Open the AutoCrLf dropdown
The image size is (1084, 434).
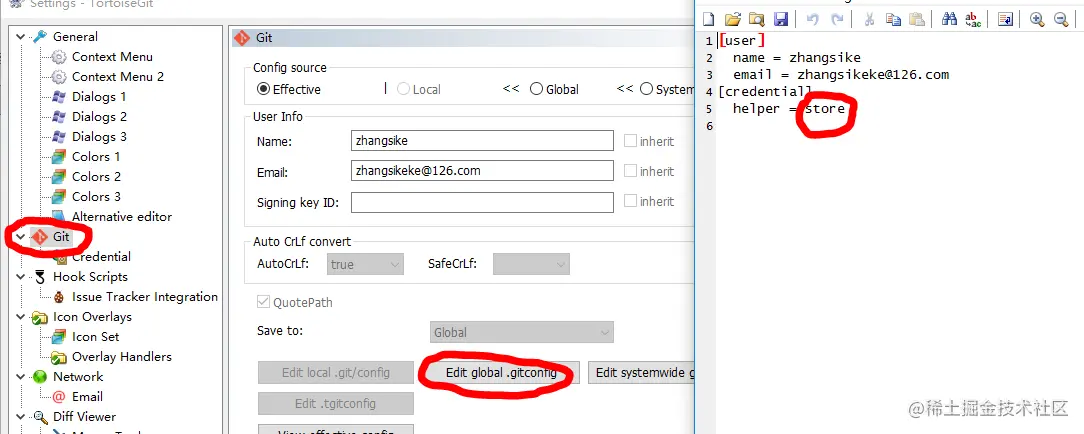365,264
